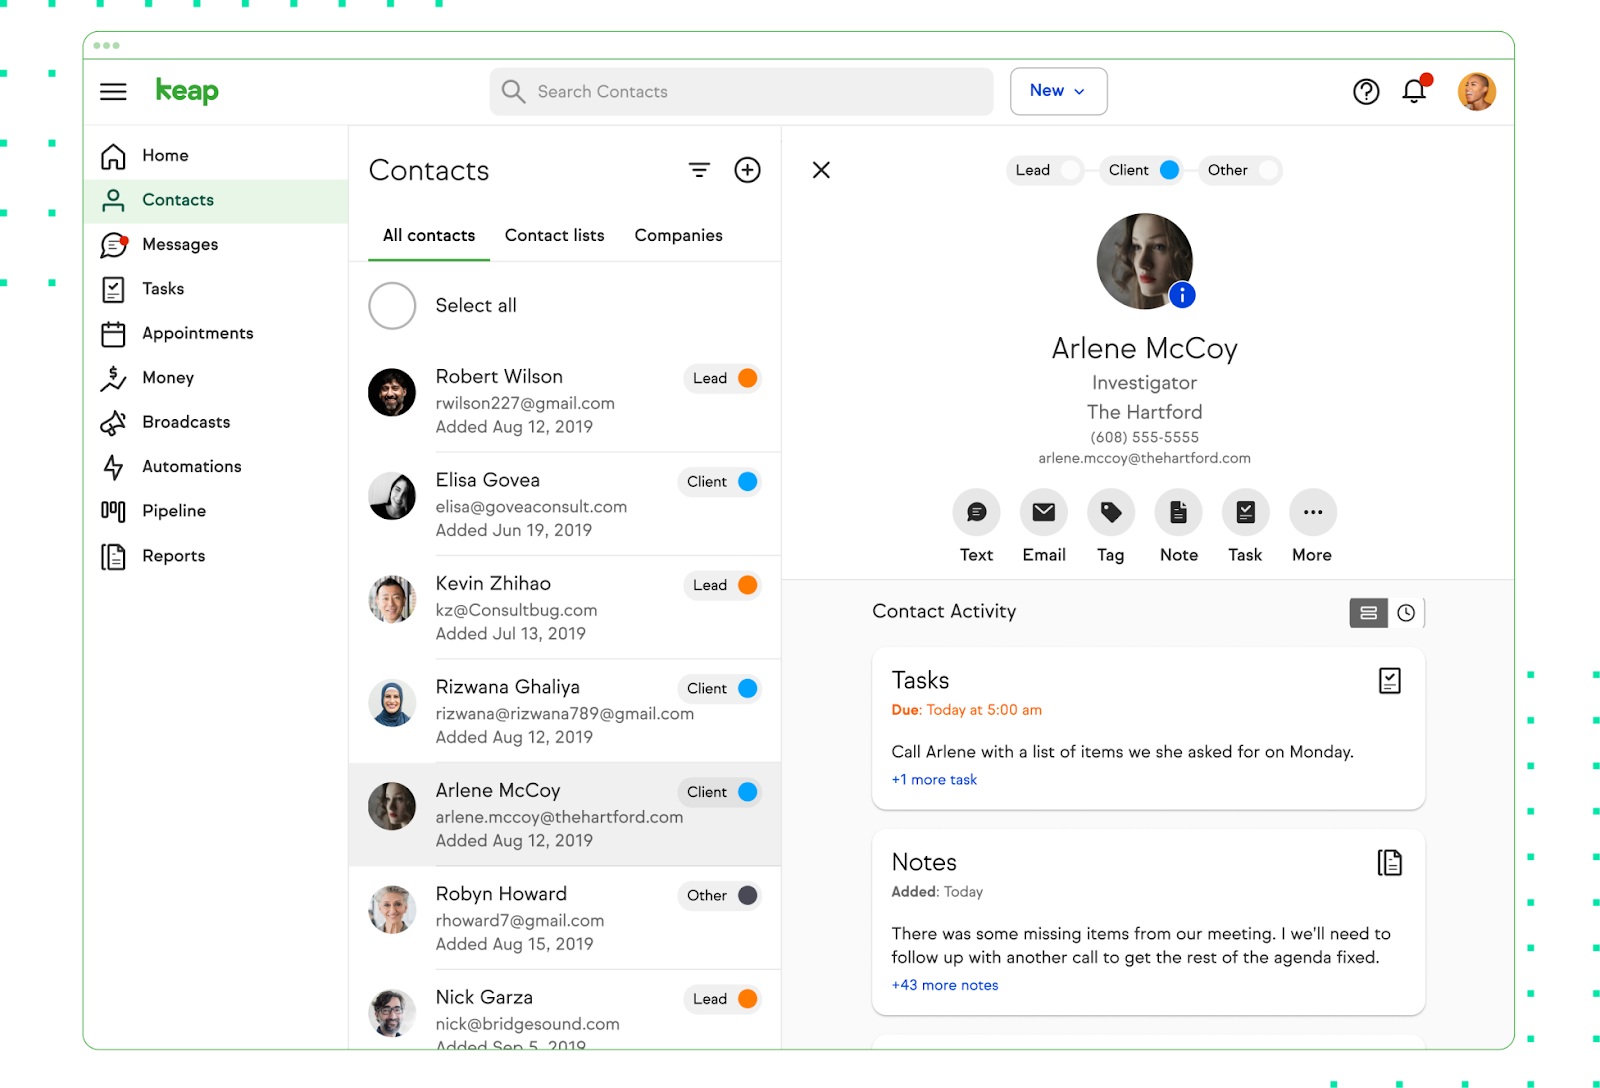Image resolution: width=1600 pixels, height=1088 pixels.
Task: Set contact type to Other in detail header
Action: tap(1240, 171)
